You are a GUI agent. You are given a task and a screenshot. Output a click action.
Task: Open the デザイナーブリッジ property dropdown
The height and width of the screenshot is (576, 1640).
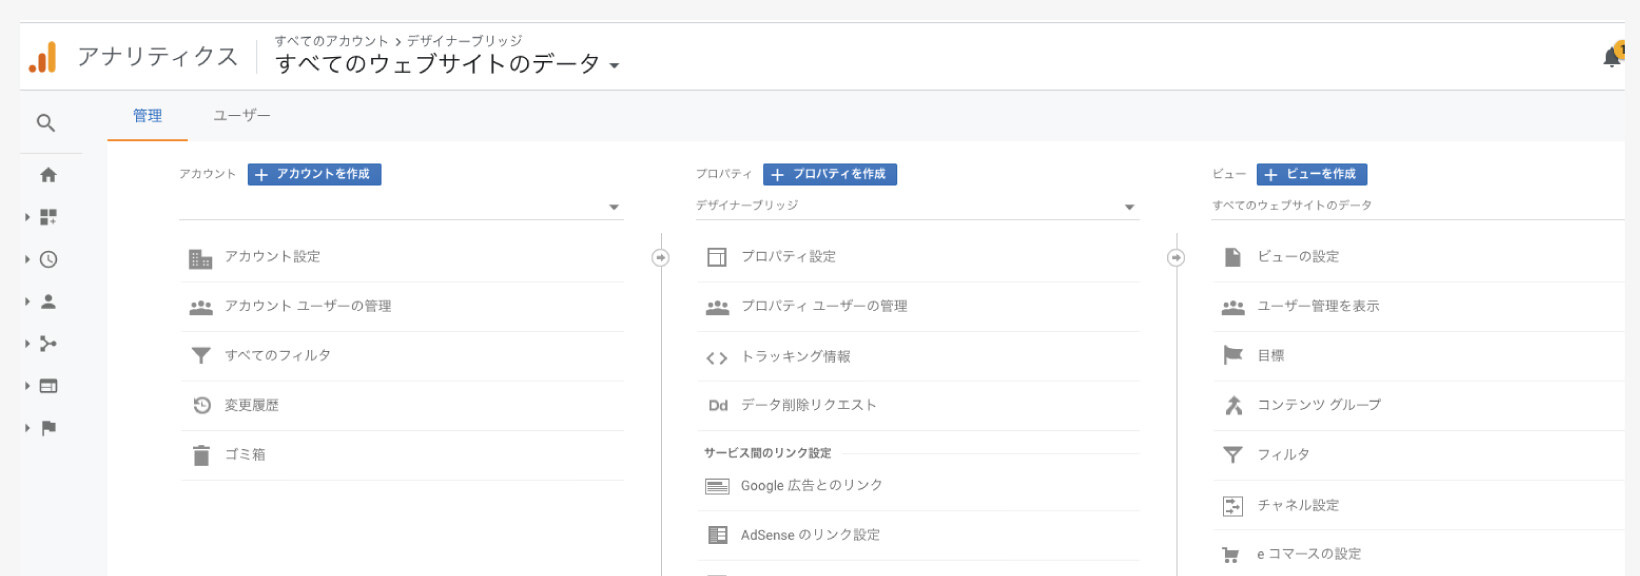(x=916, y=206)
